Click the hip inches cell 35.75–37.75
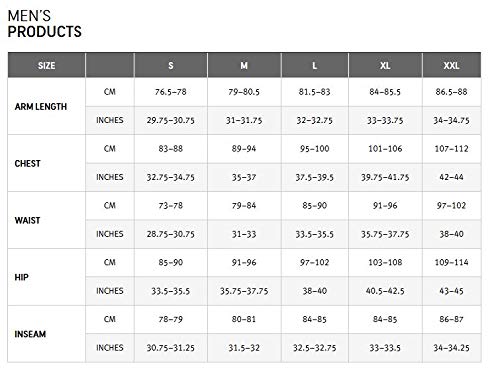 point(244,291)
